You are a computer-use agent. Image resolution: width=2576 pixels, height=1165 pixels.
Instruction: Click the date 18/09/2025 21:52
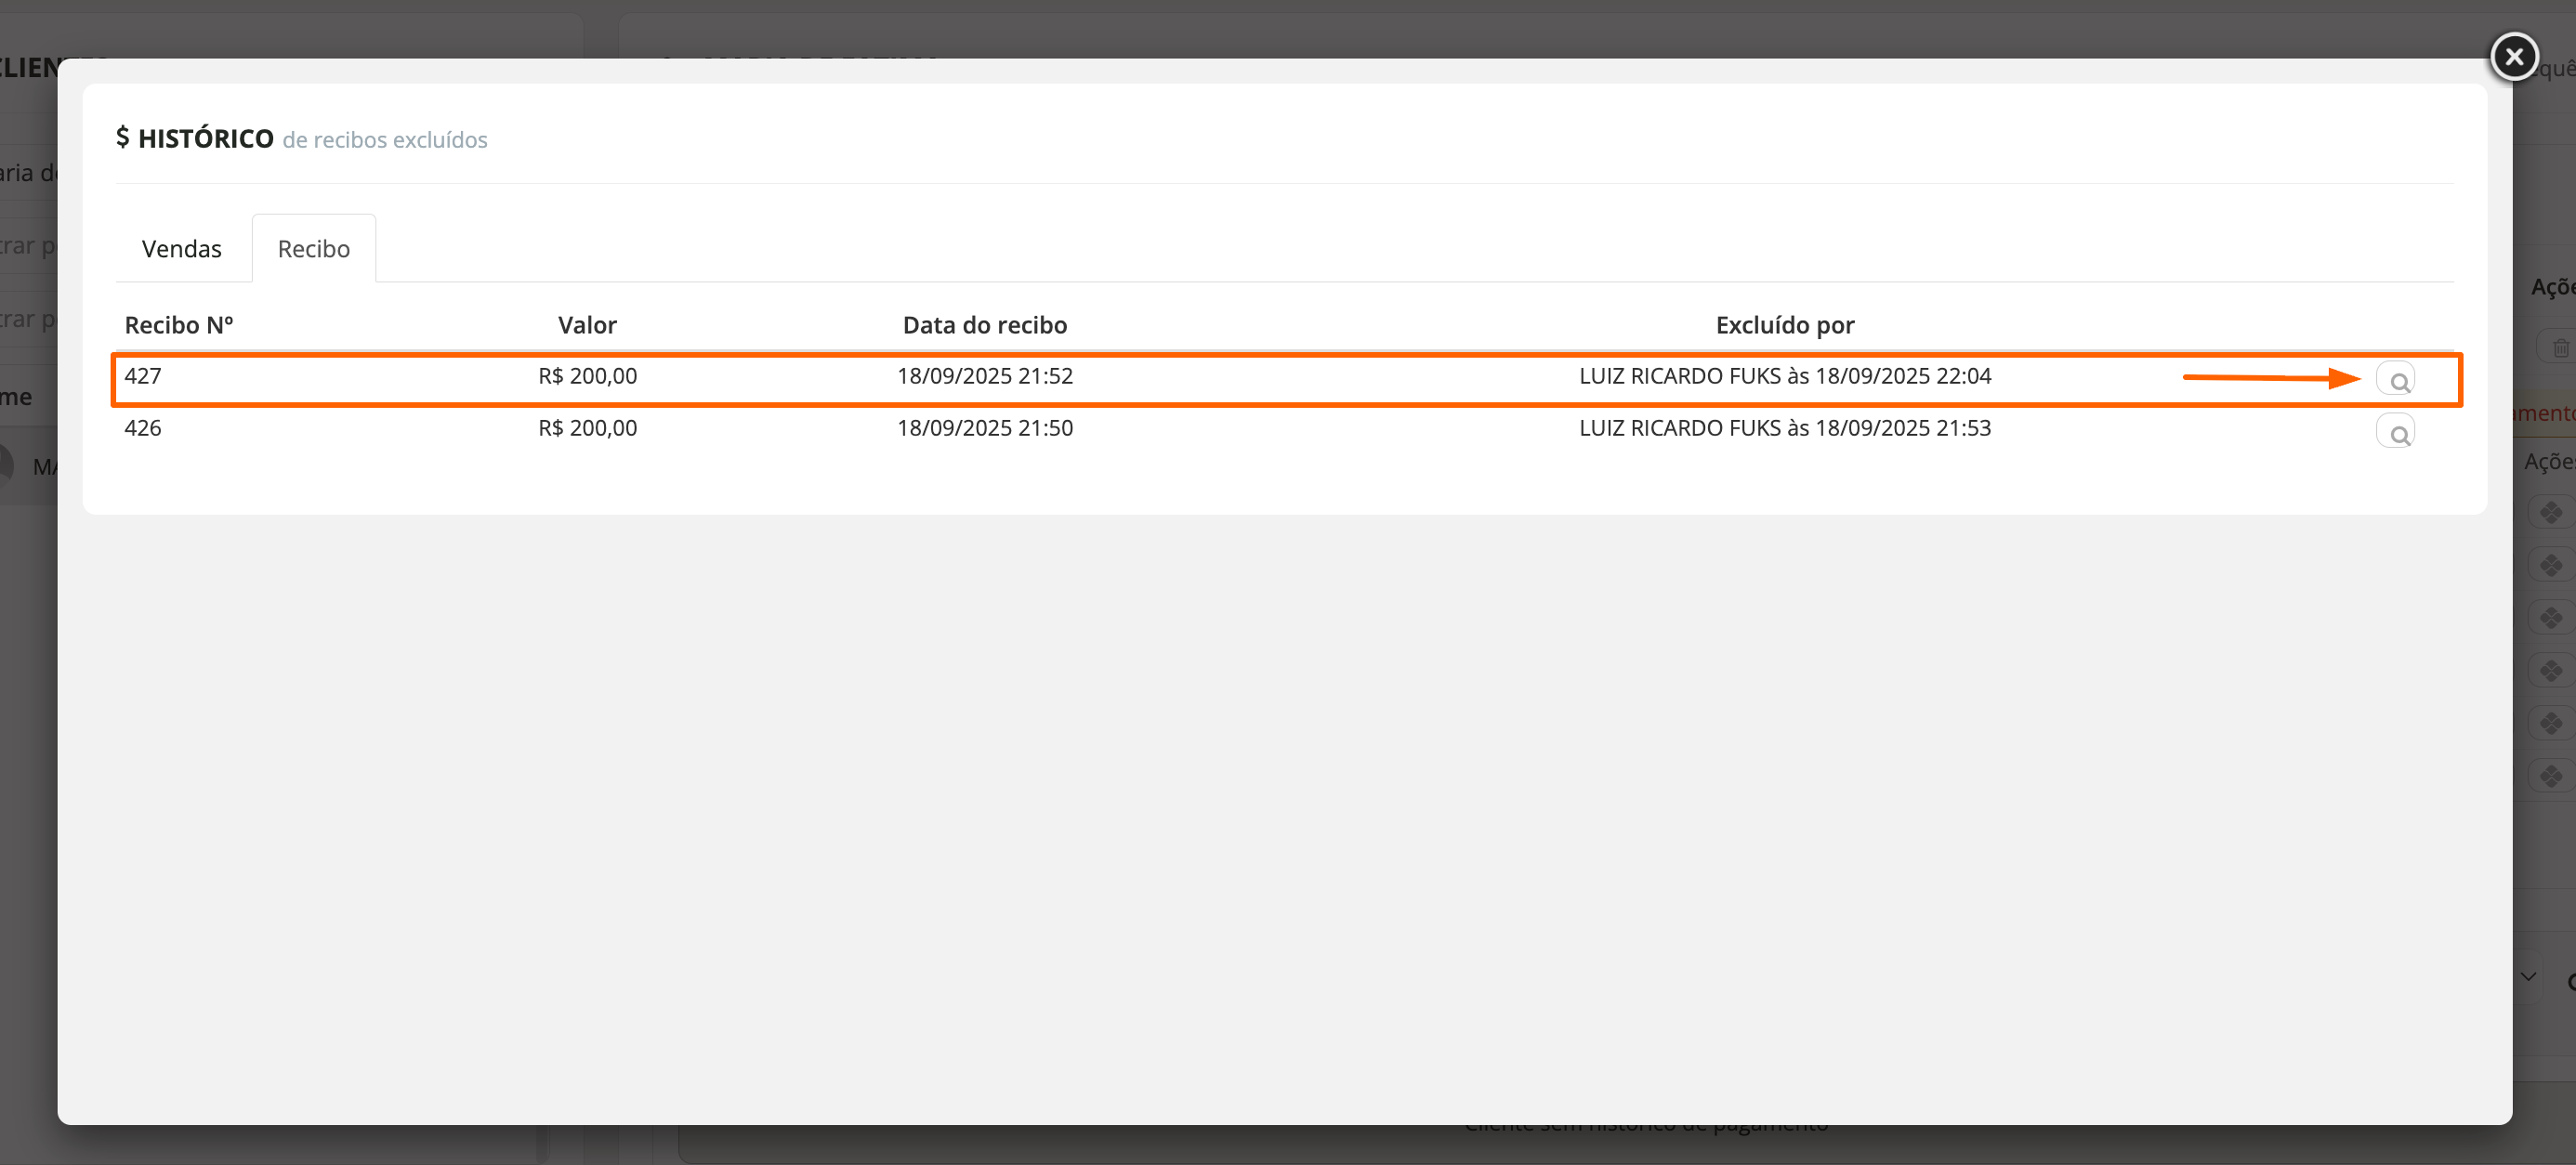tap(984, 376)
